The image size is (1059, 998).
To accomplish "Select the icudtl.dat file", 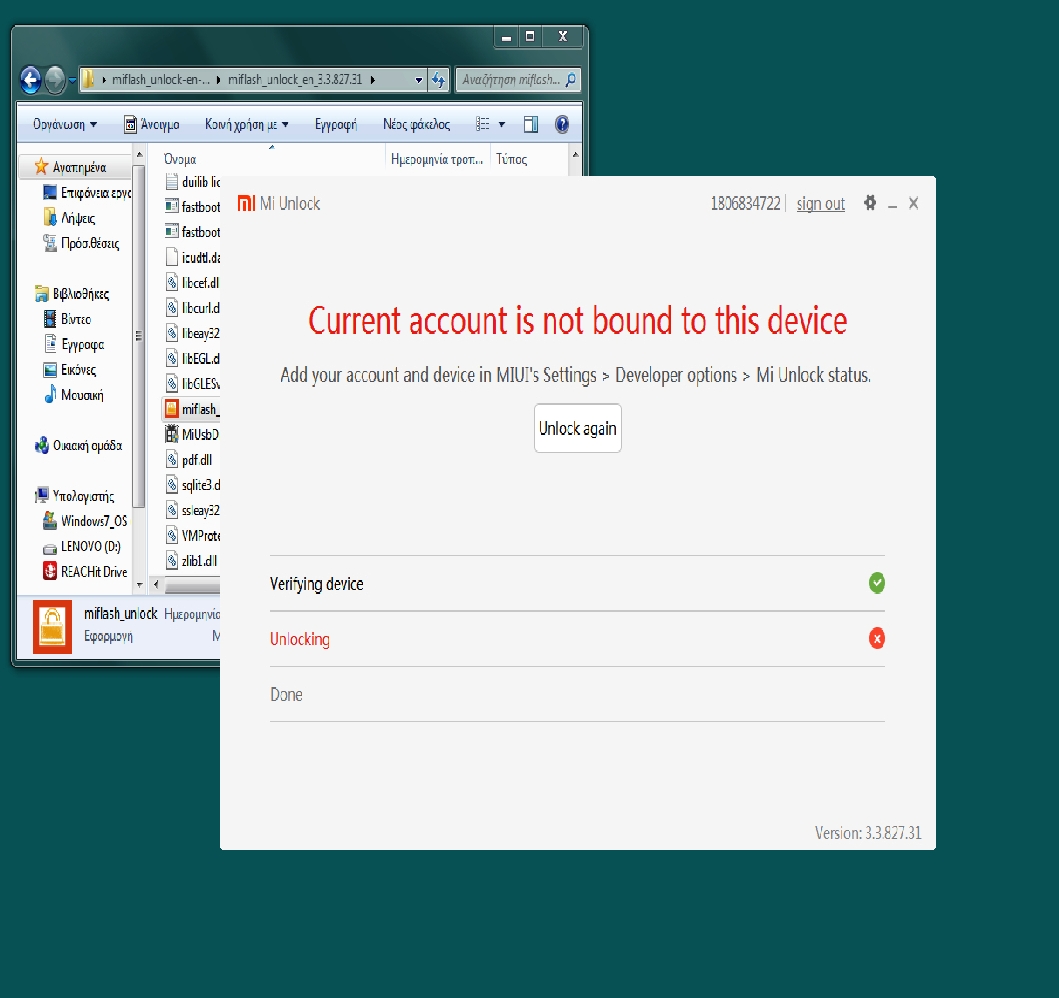I will point(192,257).
